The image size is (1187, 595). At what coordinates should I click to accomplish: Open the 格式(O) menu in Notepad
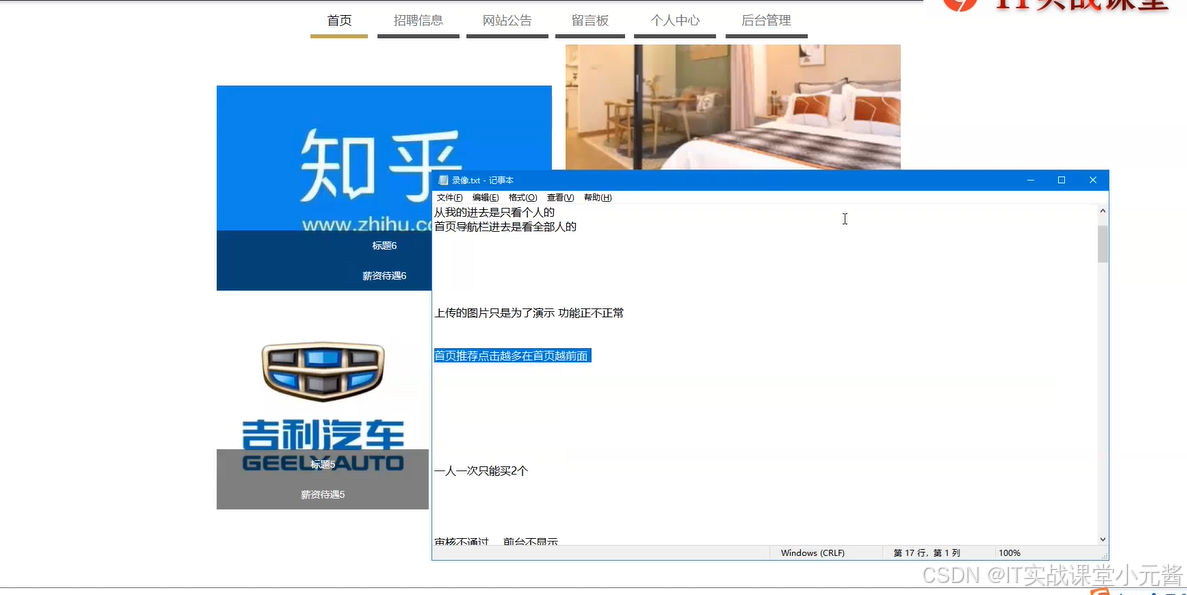[522, 198]
